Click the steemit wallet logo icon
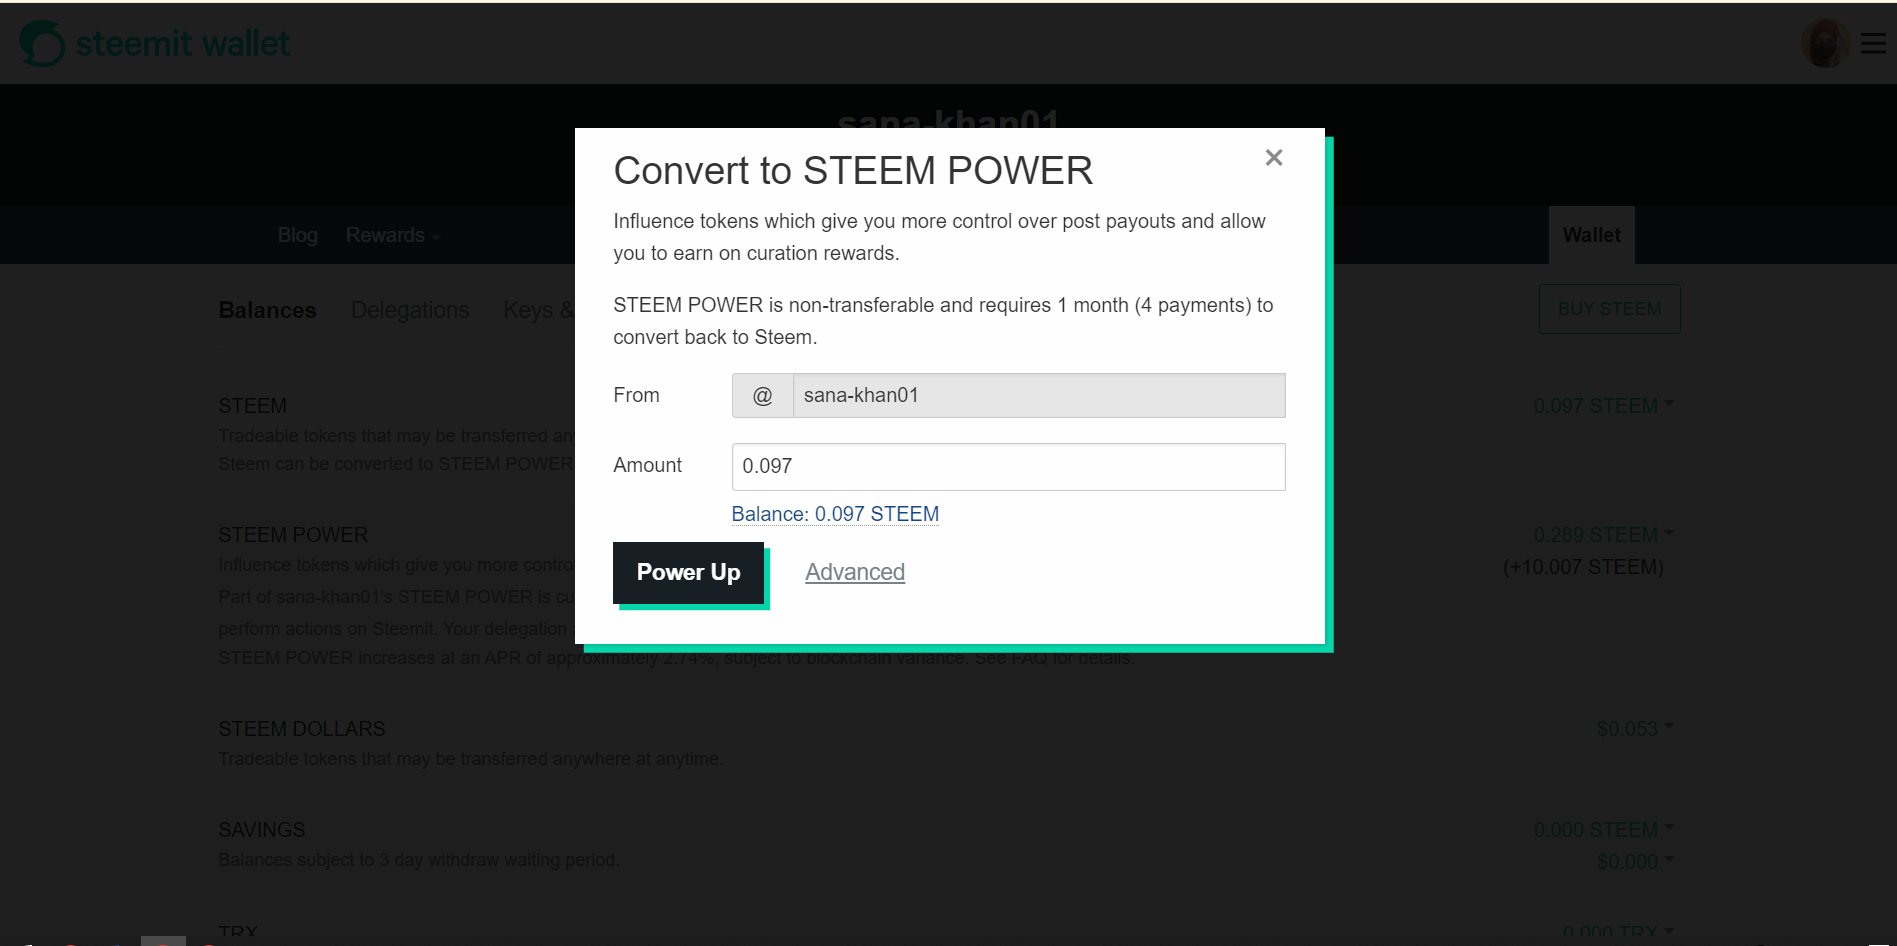Image resolution: width=1897 pixels, height=946 pixels. pyautogui.click(x=40, y=43)
